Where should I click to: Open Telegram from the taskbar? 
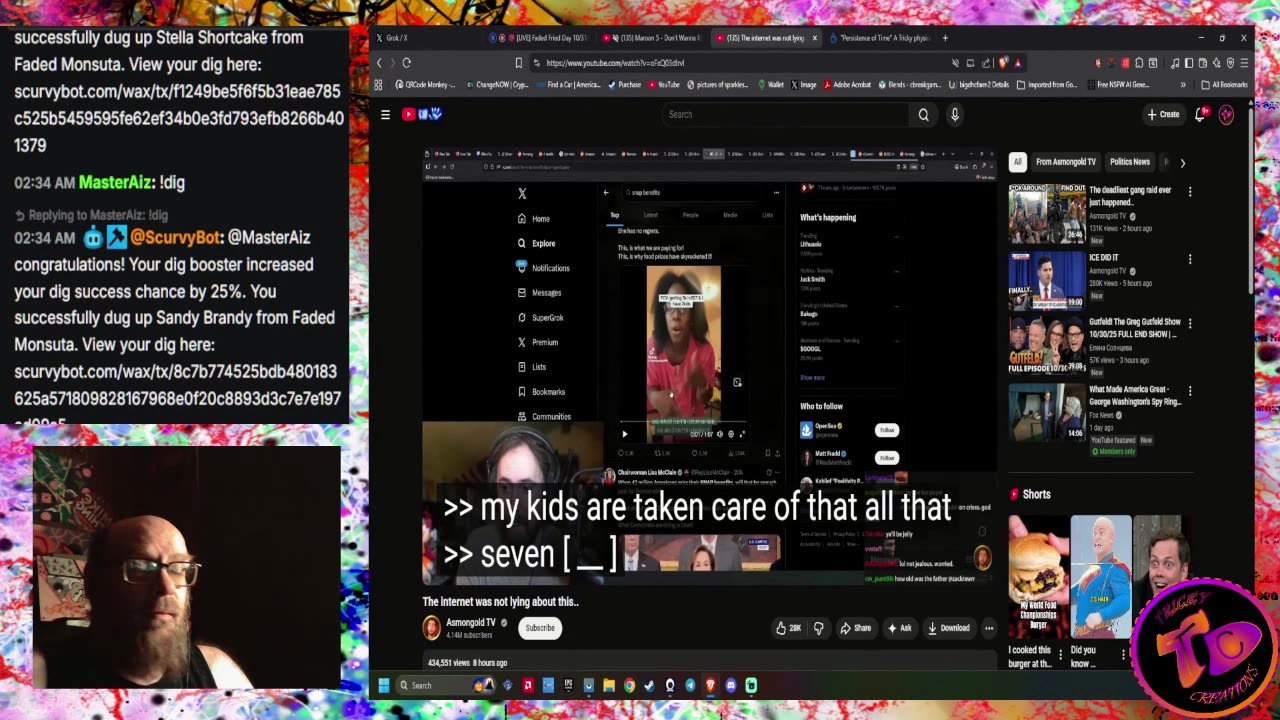(690, 685)
